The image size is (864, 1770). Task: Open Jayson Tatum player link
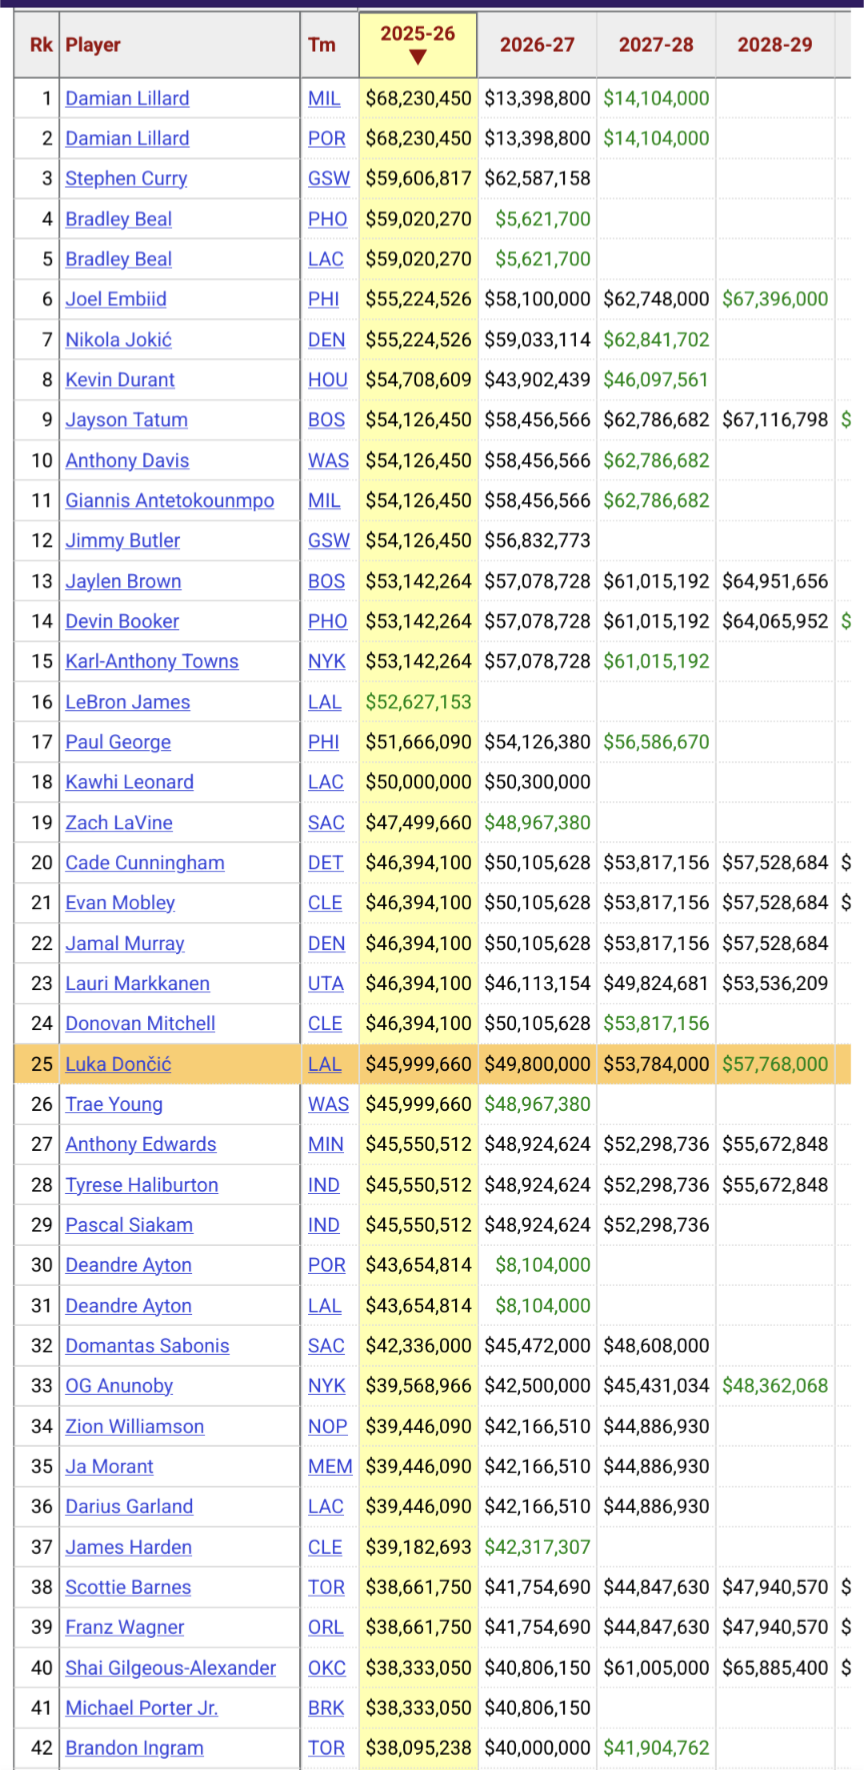(126, 420)
